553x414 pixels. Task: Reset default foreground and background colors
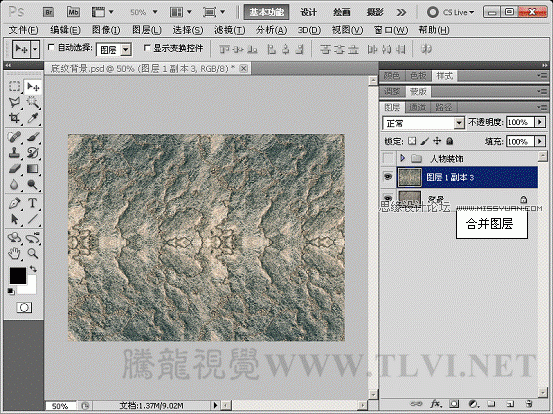[x=11, y=291]
